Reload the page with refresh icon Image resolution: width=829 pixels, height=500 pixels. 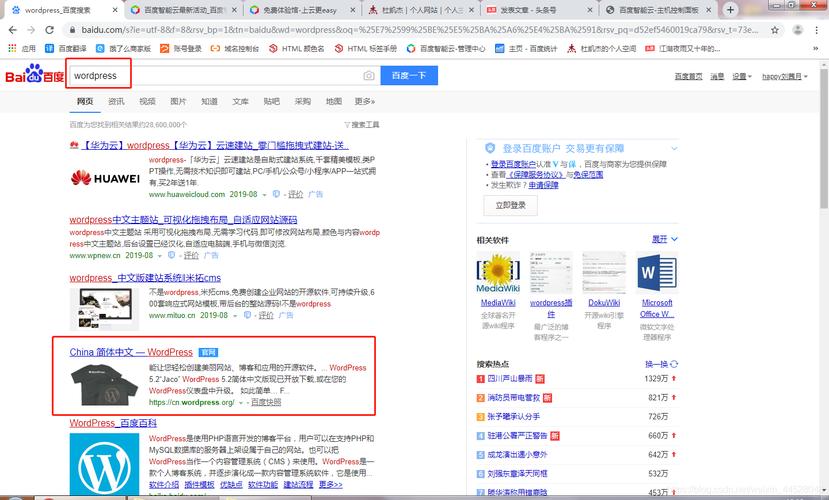(x=49, y=30)
